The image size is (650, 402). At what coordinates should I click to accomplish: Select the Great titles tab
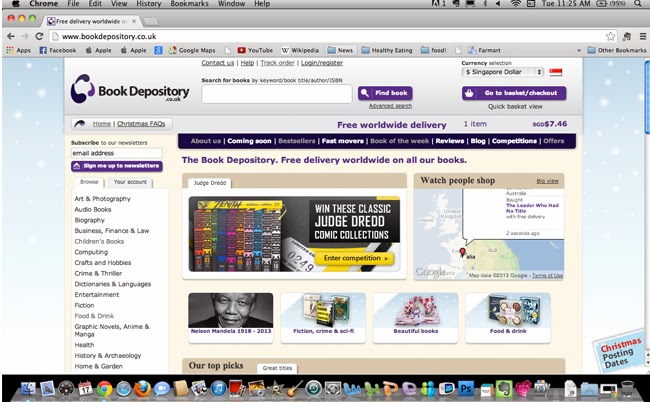pyautogui.click(x=277, y=368)
